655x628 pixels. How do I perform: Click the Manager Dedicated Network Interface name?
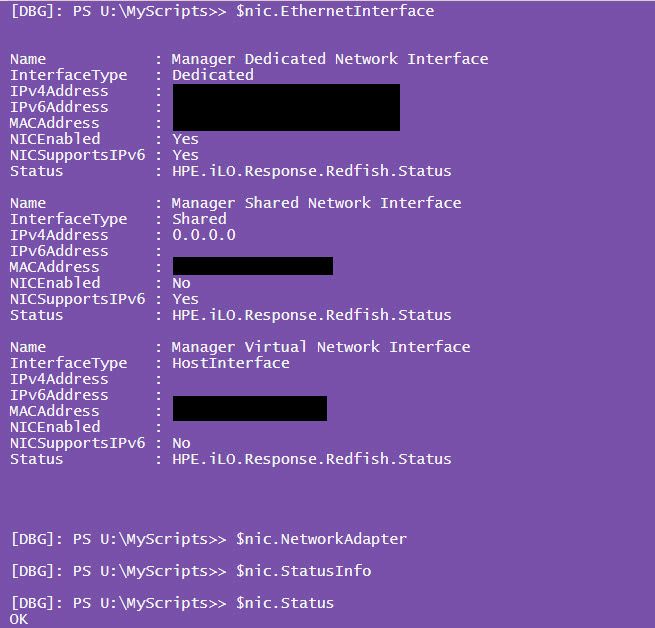[x=330, y=59]
